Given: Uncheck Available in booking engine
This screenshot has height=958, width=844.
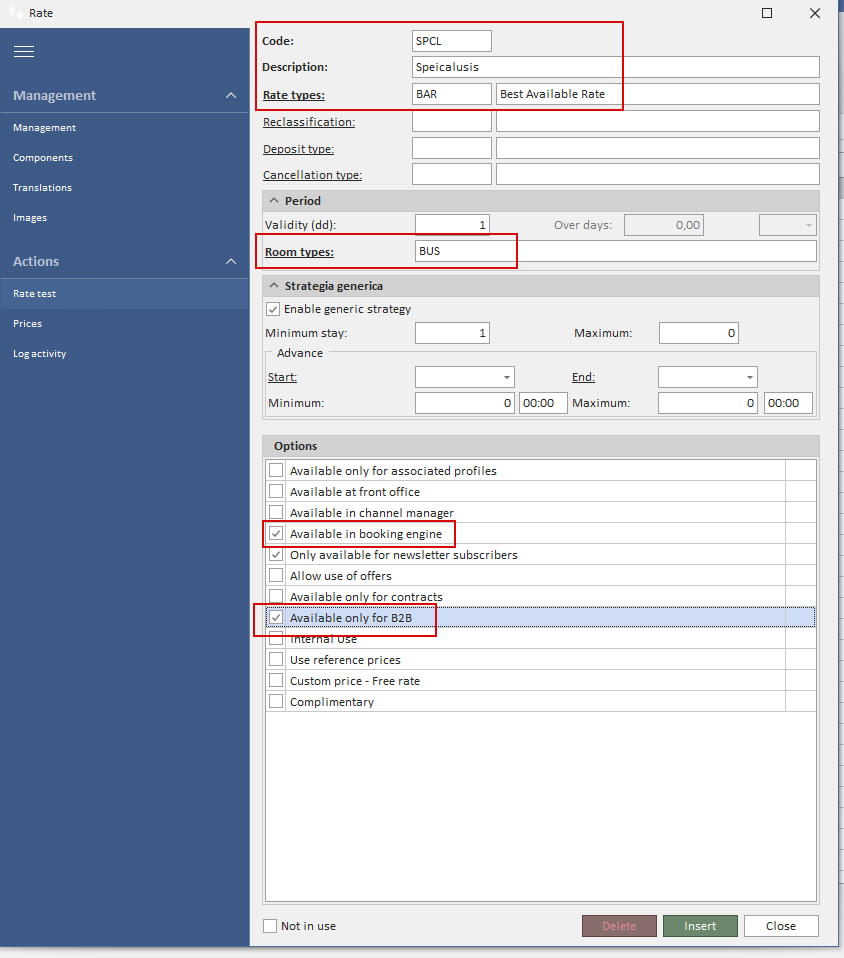Looking at the screenshot, I should 276,533.
